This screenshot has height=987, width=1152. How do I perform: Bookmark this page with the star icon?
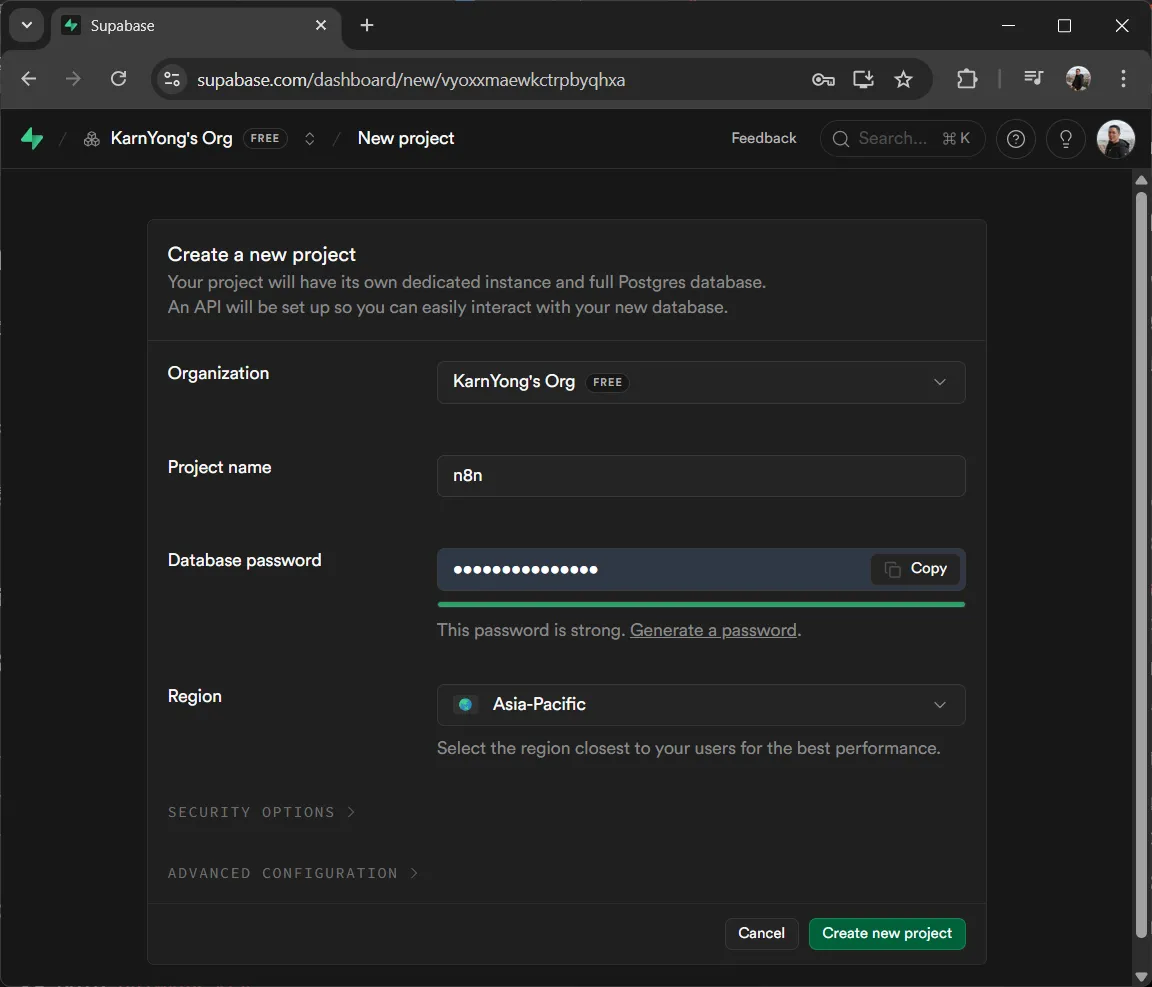tap(904, 79)
